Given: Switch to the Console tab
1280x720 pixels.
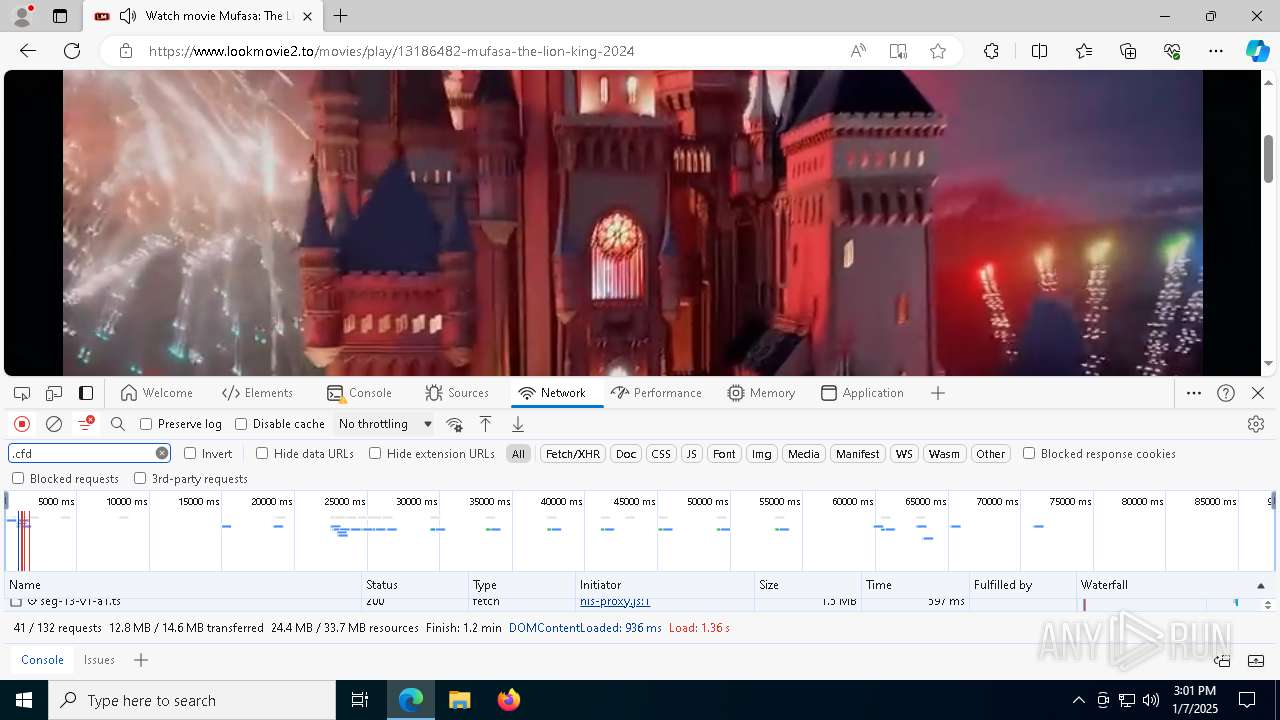Looking at the screenshot, I should (360, 393).
